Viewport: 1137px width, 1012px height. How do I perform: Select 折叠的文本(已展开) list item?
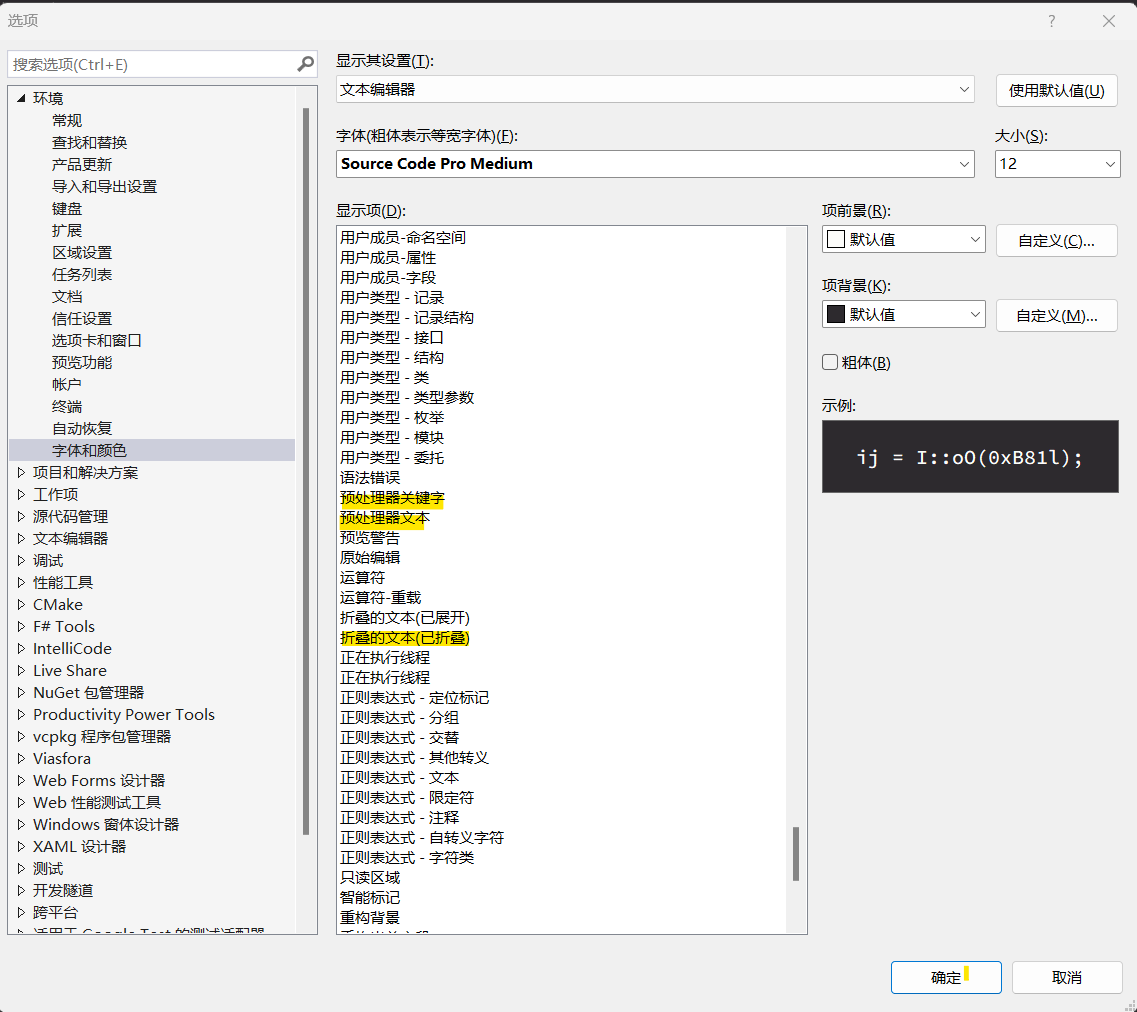pyautogui.click(x=405, y=618)
